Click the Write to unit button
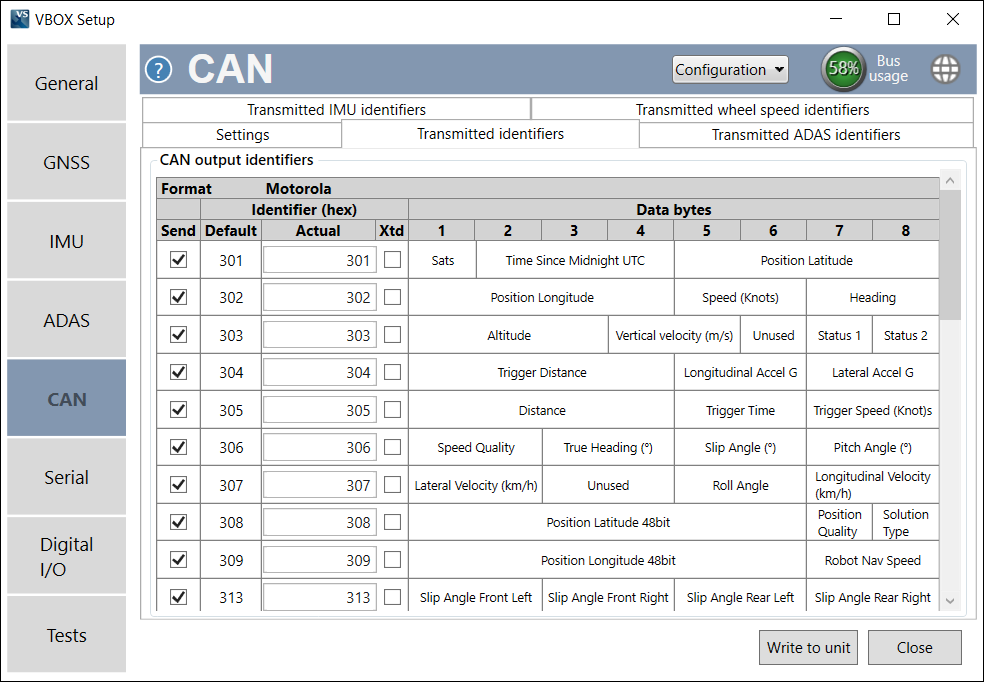The height and width of the screenshot is (682, 984). (x=808, y=647)
